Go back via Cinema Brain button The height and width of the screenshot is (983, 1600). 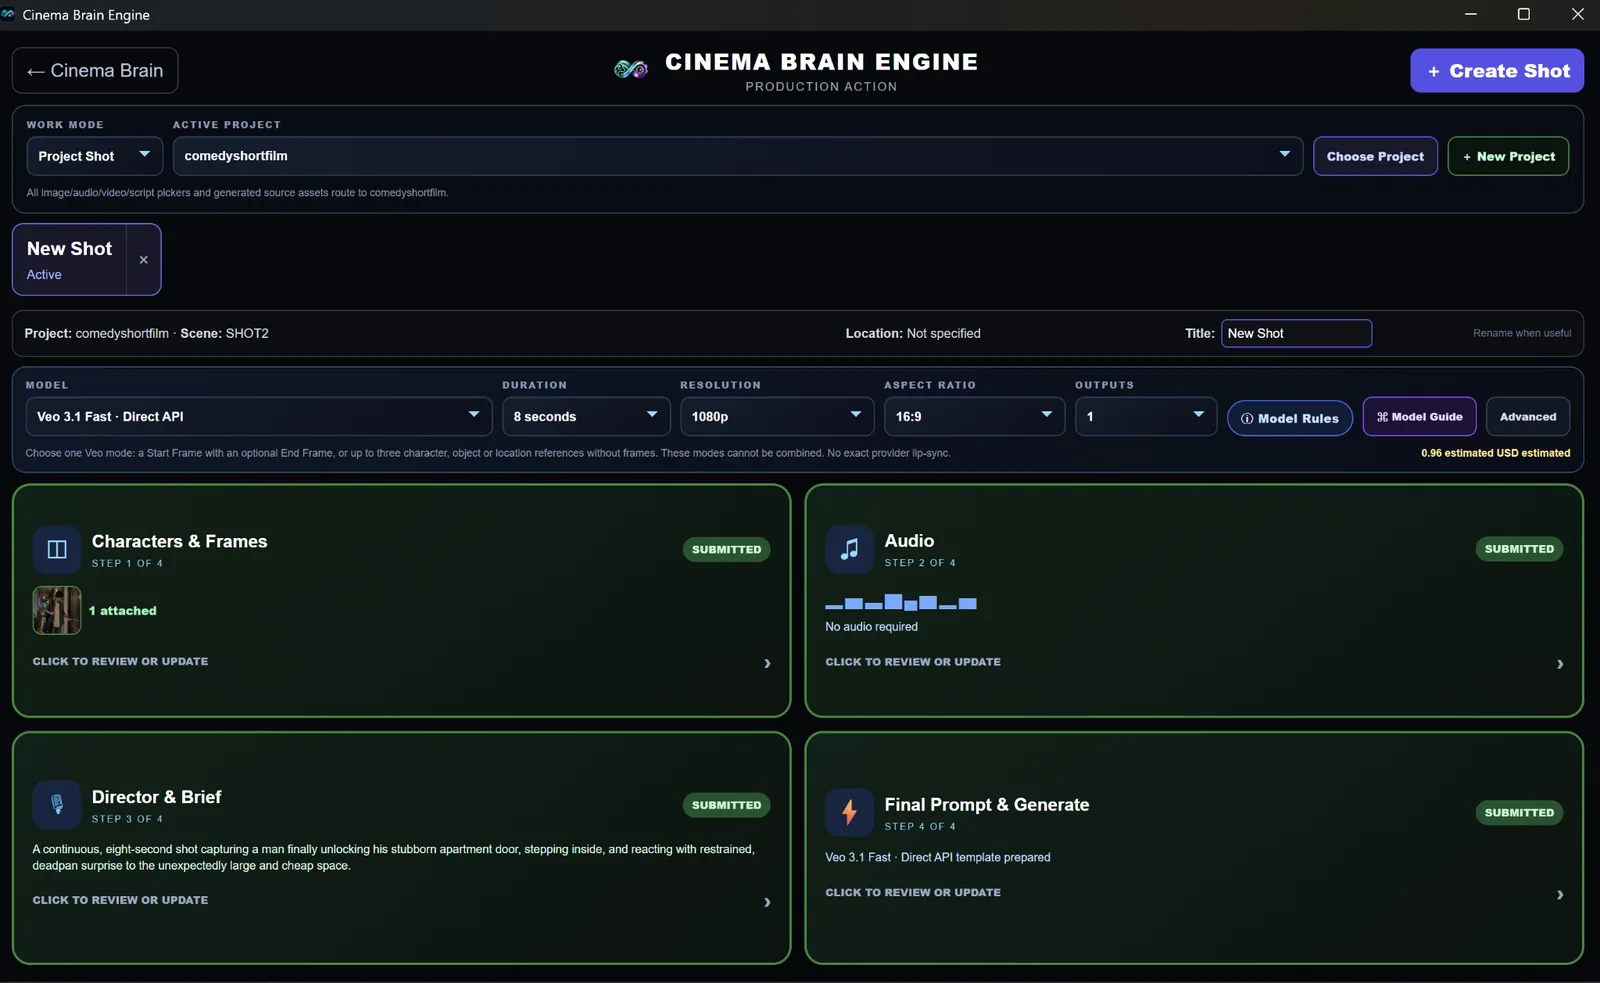[95, 71]
